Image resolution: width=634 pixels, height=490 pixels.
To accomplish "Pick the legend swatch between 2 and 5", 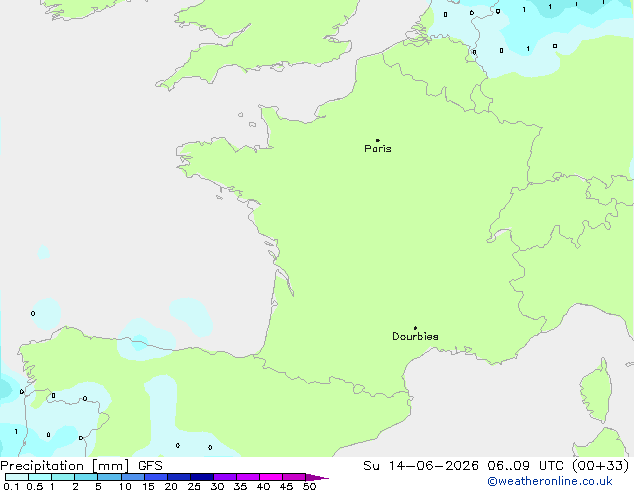I will (x=86, y=477).
